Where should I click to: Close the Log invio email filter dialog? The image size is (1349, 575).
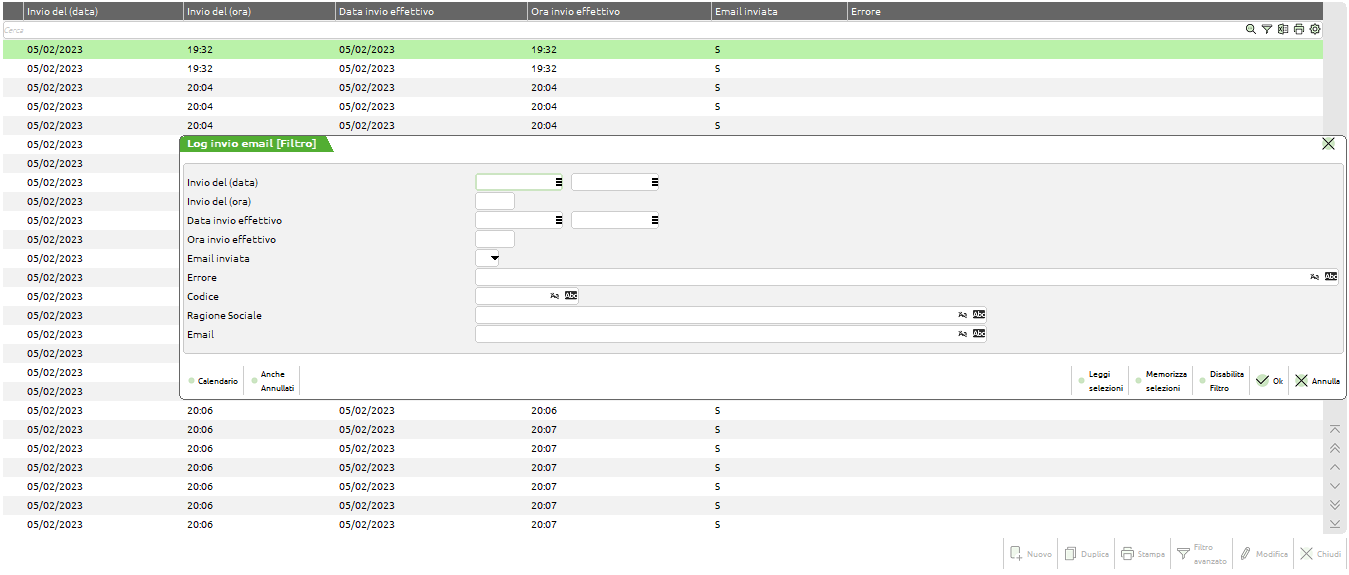pyautogui.click(x=1328, y=144)
